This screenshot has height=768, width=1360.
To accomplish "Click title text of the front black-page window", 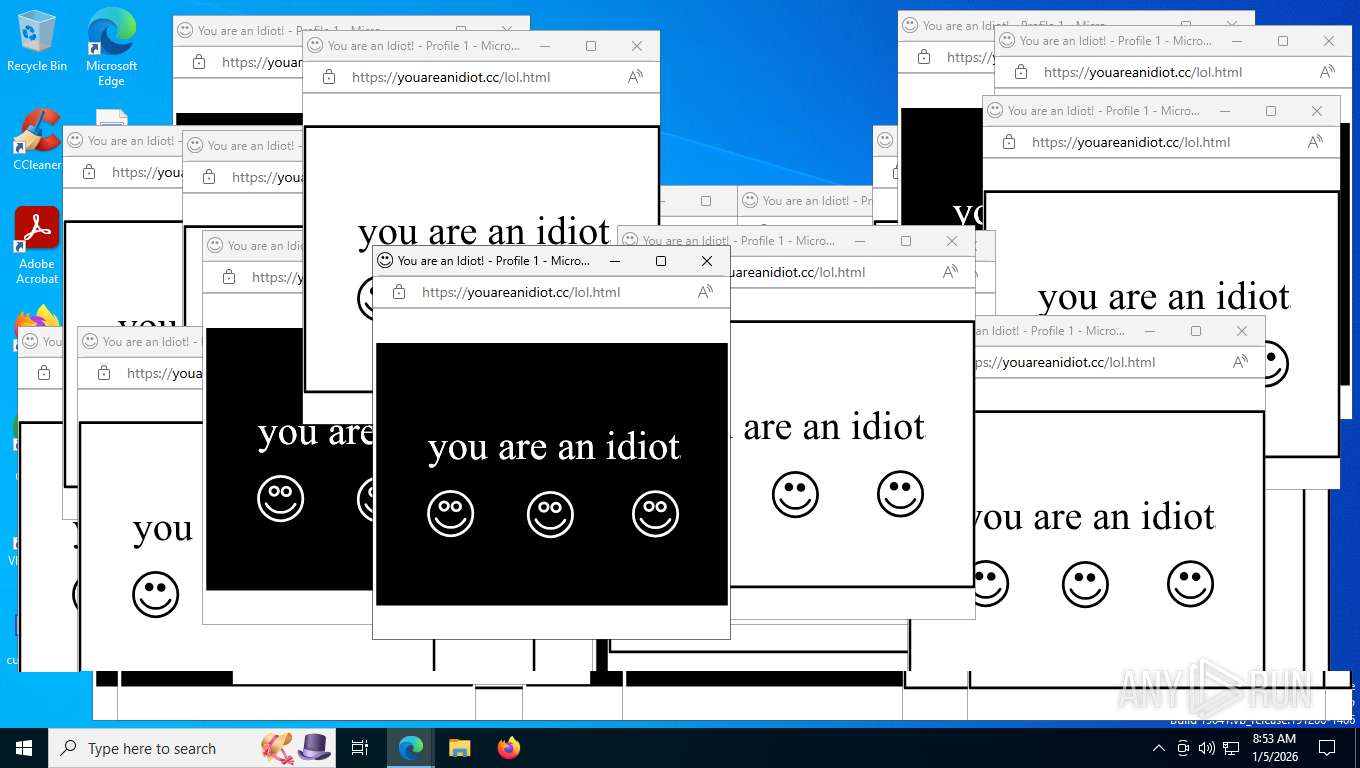I will (494, 260).
